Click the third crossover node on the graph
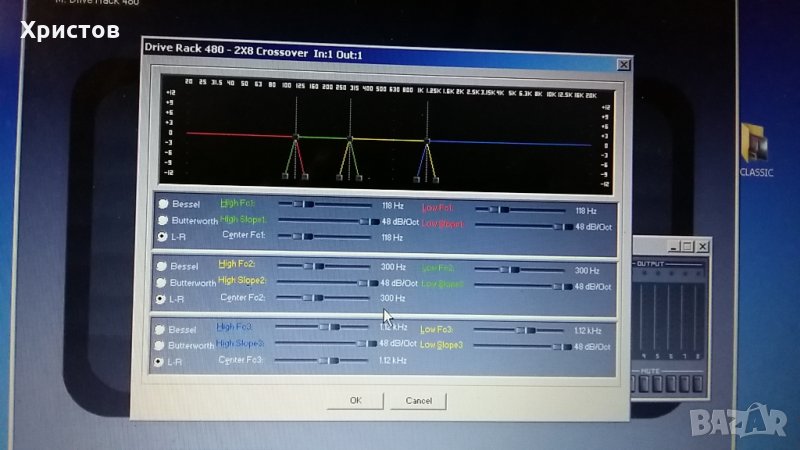 [427, 140]
